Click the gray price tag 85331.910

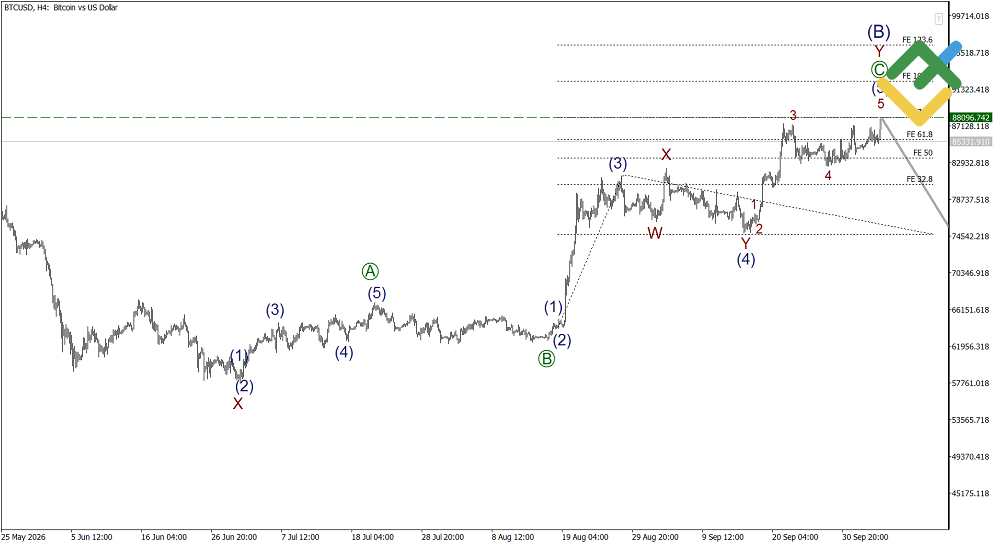(971, 142)
